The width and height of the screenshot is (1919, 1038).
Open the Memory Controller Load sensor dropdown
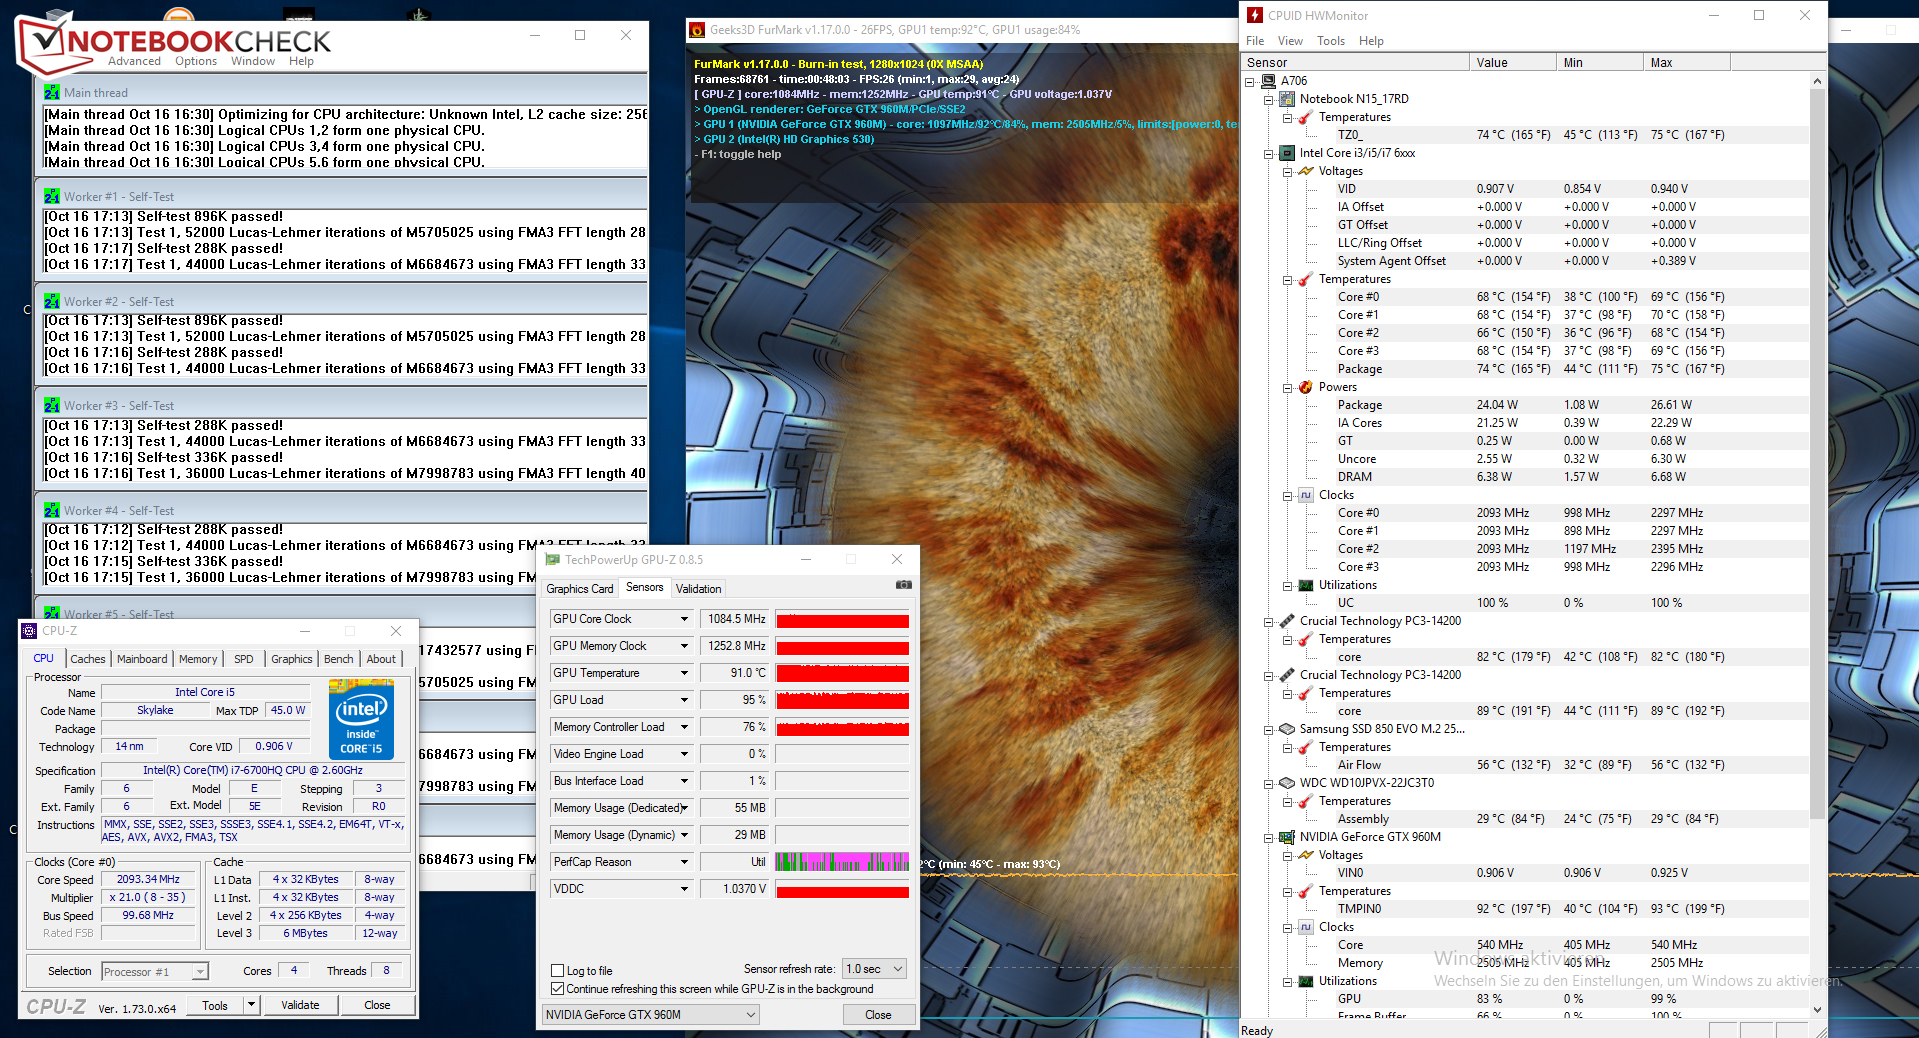coord(684,727)
